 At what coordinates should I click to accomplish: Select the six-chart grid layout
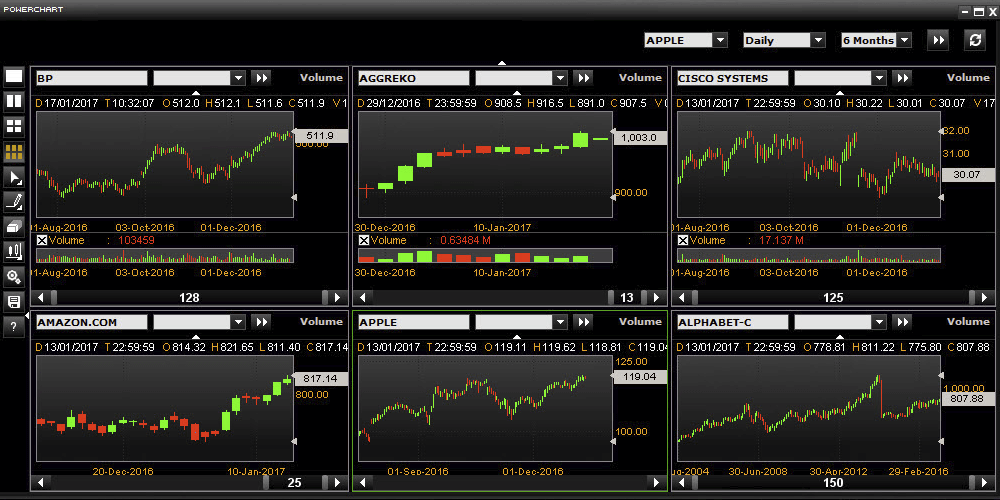14,152
